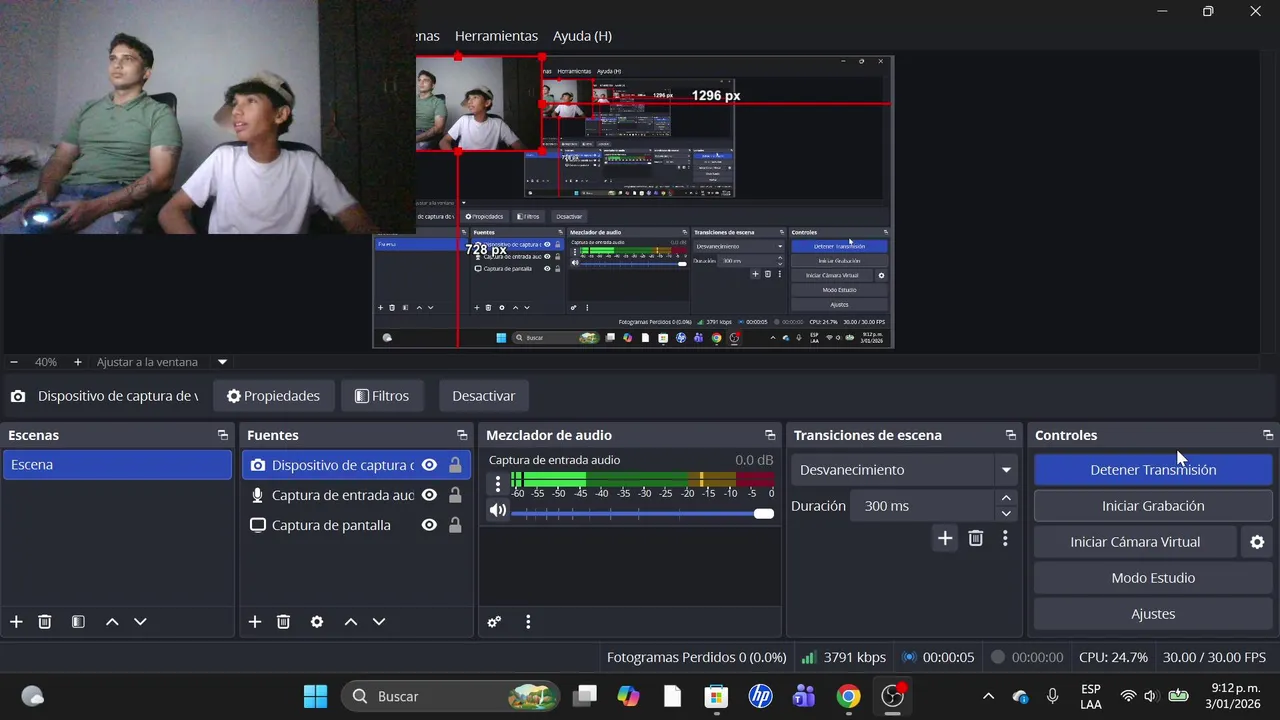Decrease Duración value down arrow
1280x720 pixels.
click(1006, 514)
